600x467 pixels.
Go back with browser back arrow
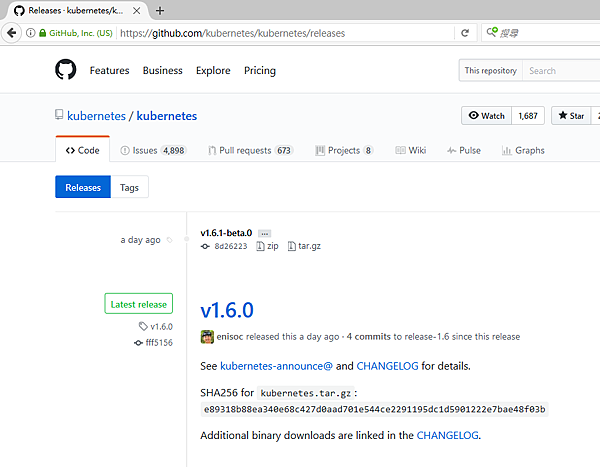(x=11, y=33)
